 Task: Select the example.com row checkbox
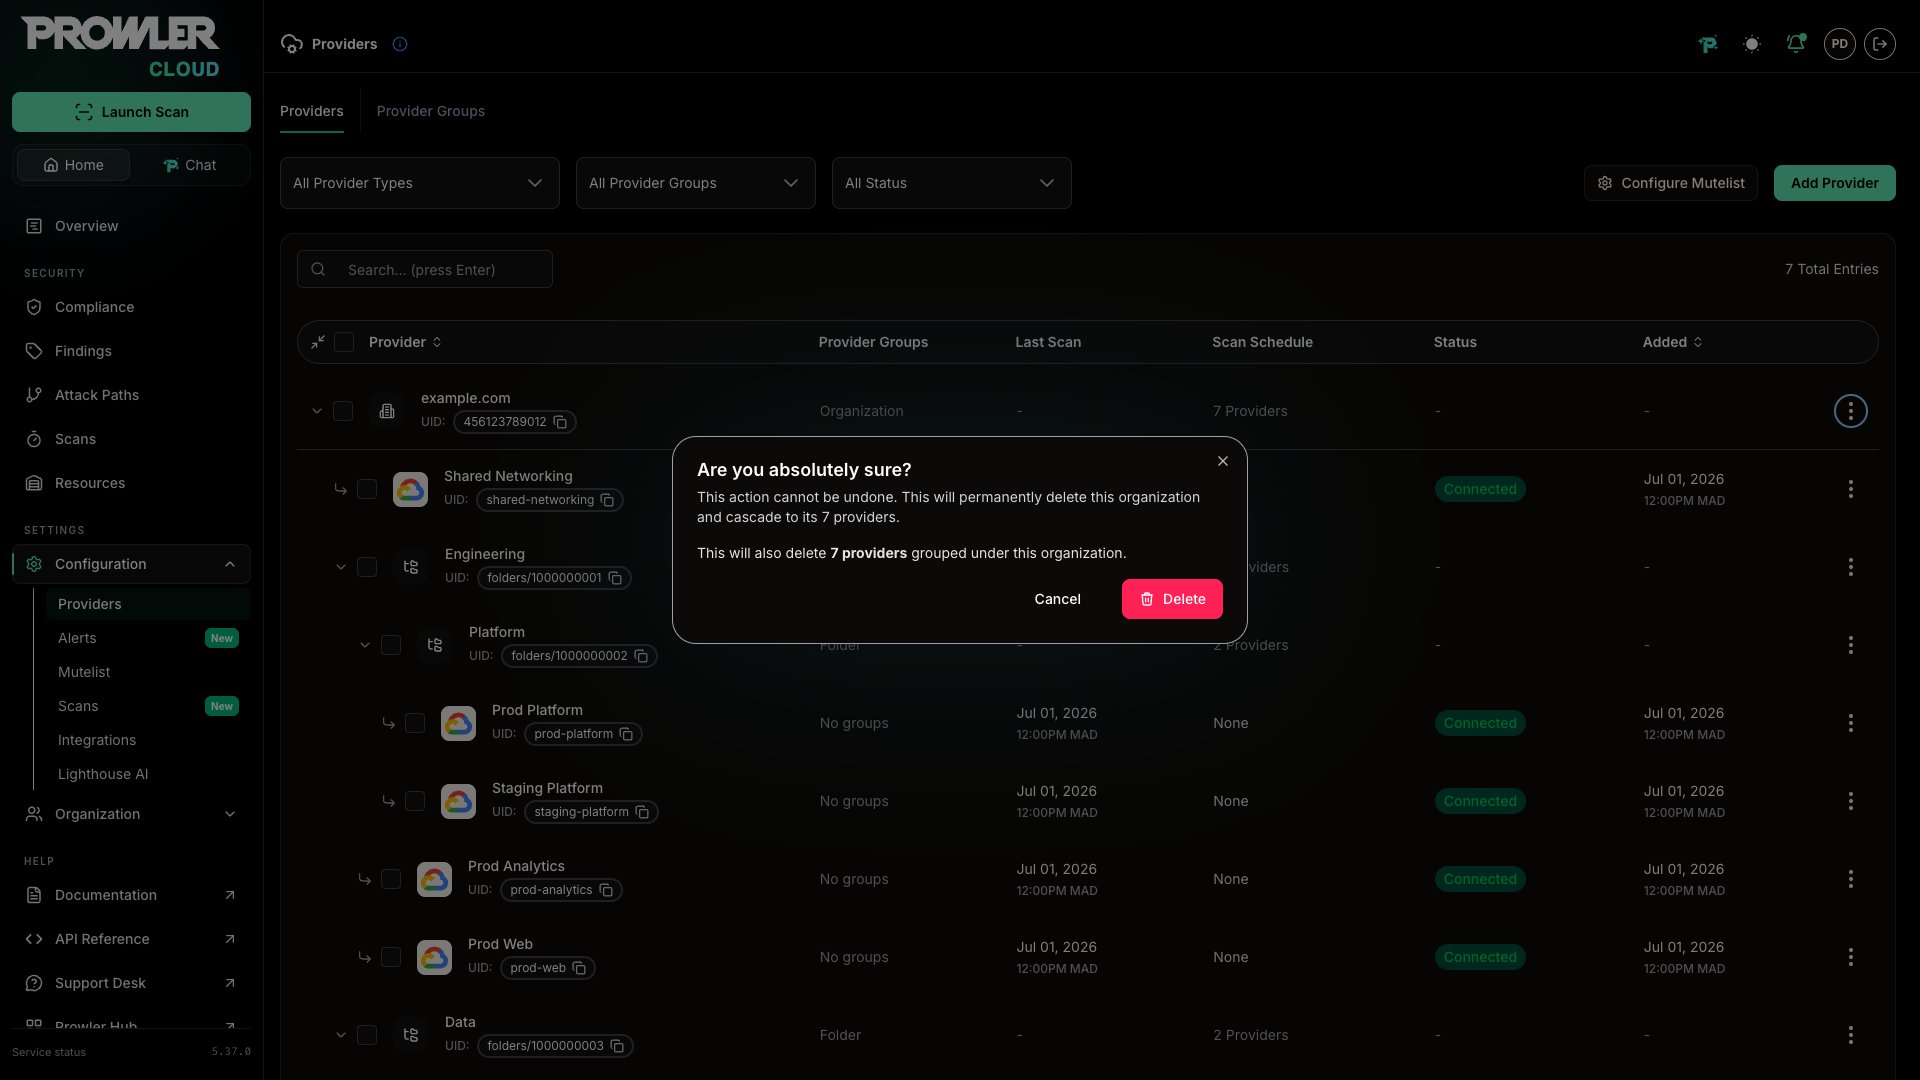pyautogui.click(x=343, y=411)
